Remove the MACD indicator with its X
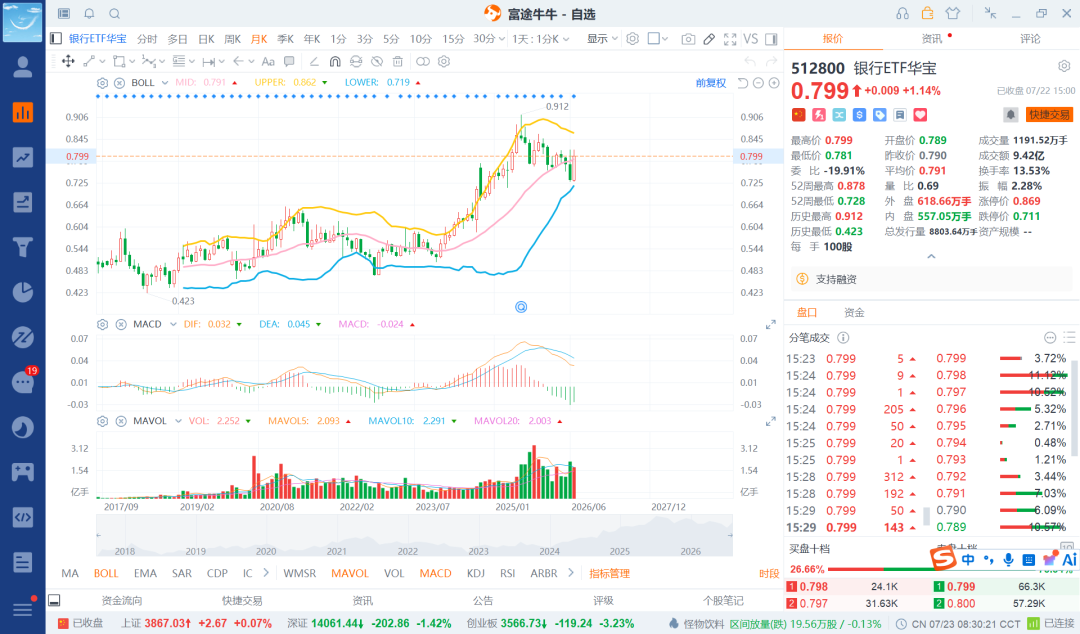This screenshot has width=1080, height=634. (x=121, y=324)
